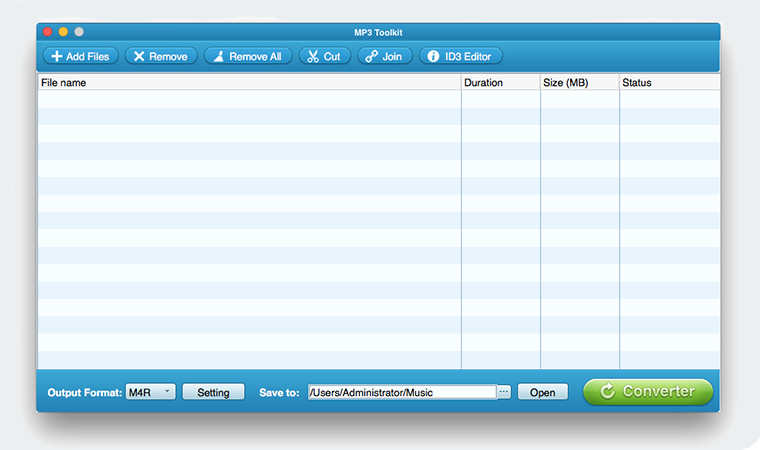The image size is (760, 450).
Task: Select the Join files tool
Action: pos(384,57)
